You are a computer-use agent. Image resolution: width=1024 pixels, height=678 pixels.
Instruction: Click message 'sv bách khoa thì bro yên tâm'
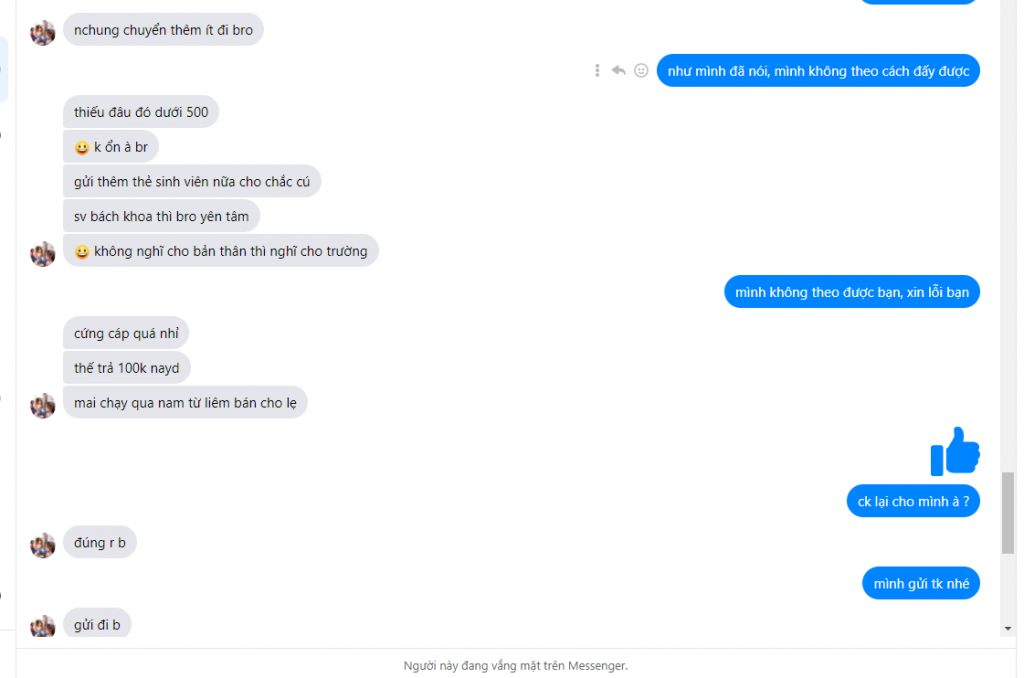(x=161, y=216)
